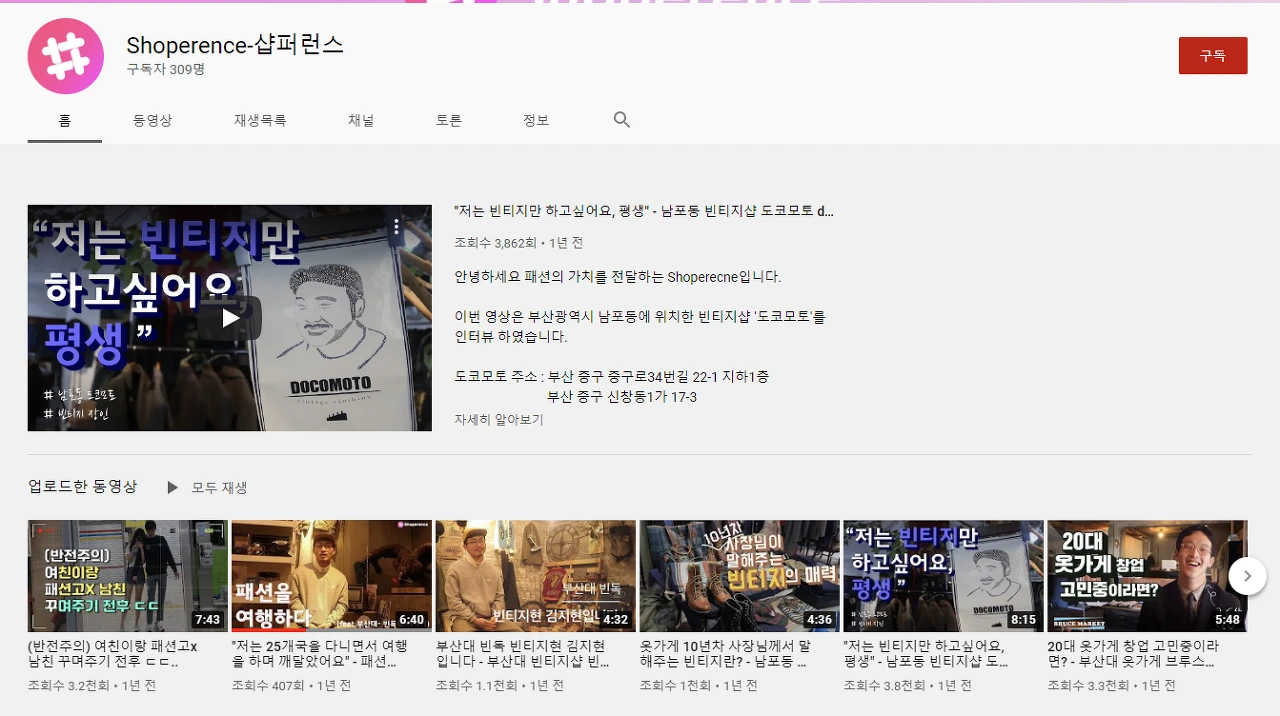Click the 모두 재생 play icon
The width and height of the screenshot is (1280, 716).
pyautogui.click(x=172, y=487)
